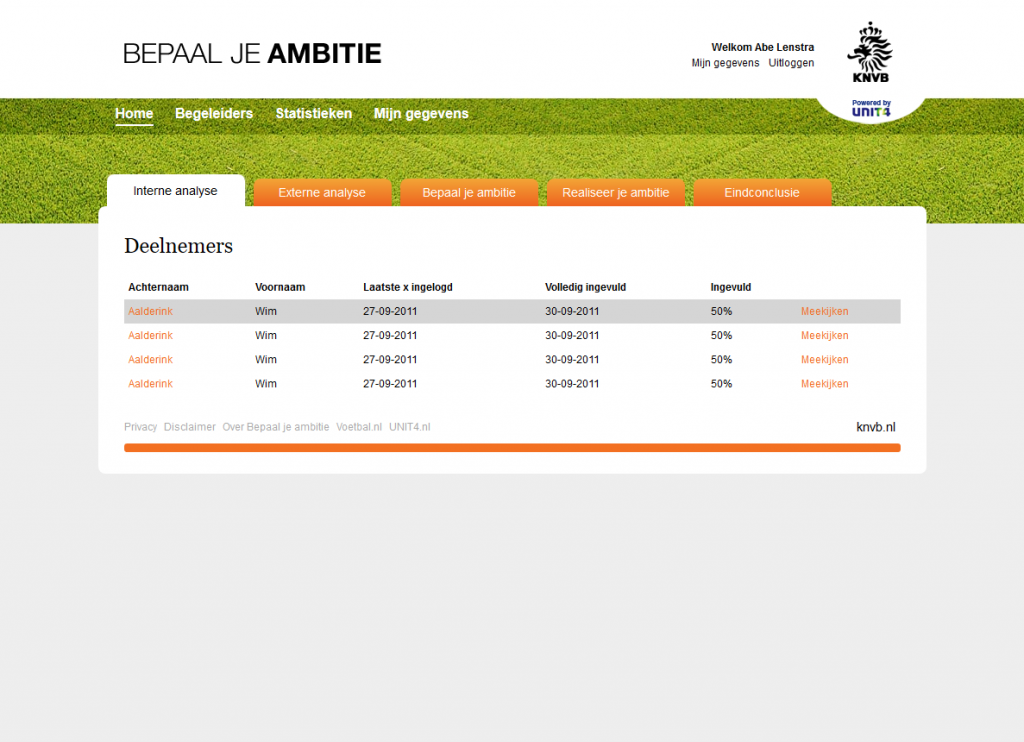The height and width of the screenshot is (742, 1024).
Task: Click the Mijn gegevens link beside Uitloggen
Action: 725,63
